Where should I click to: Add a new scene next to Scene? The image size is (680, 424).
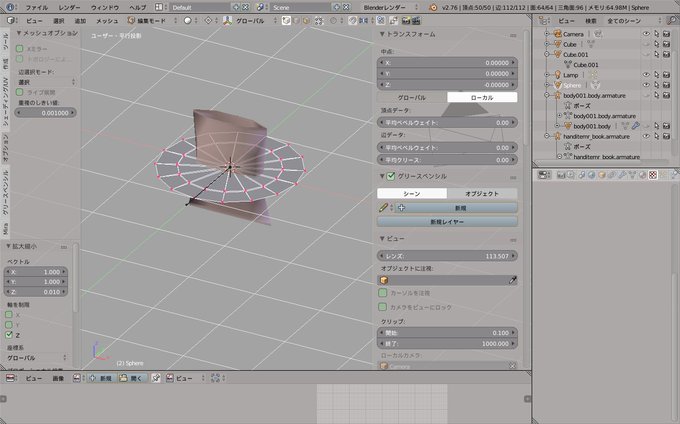(x=337, y=7)
